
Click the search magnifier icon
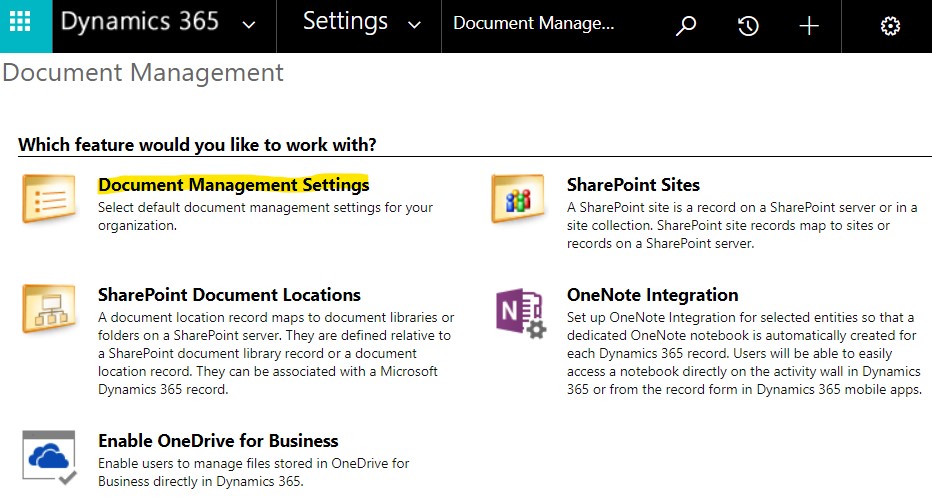point(686,26)
